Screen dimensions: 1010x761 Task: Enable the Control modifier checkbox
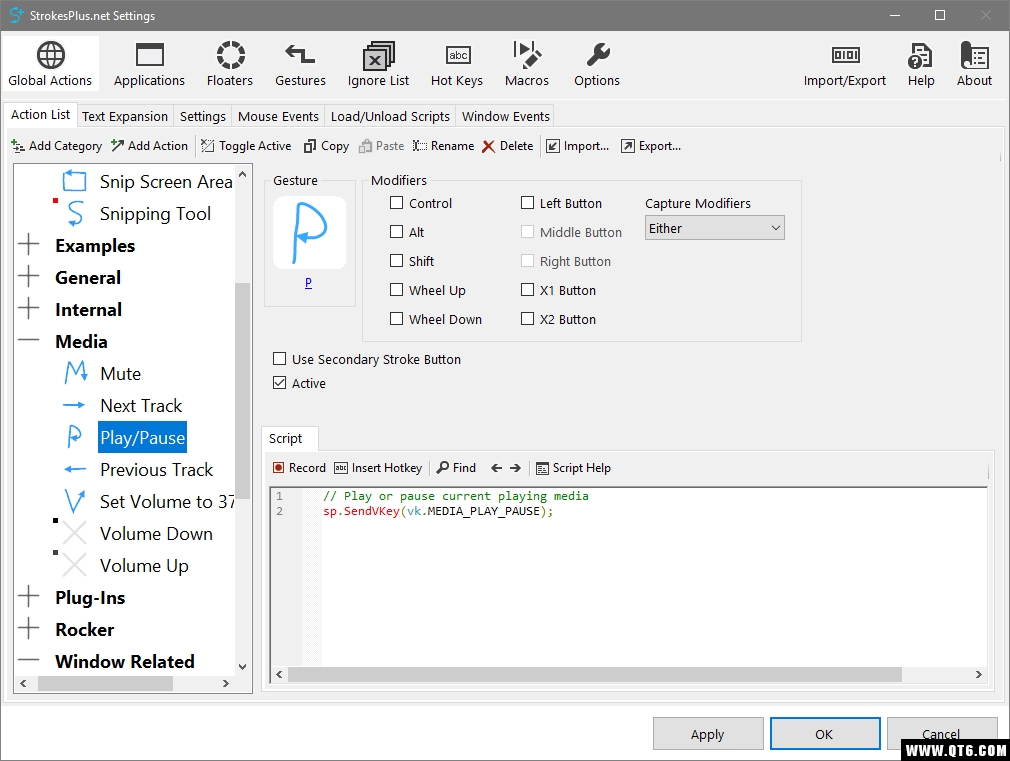pyautogui.click(x=397, y=203)
